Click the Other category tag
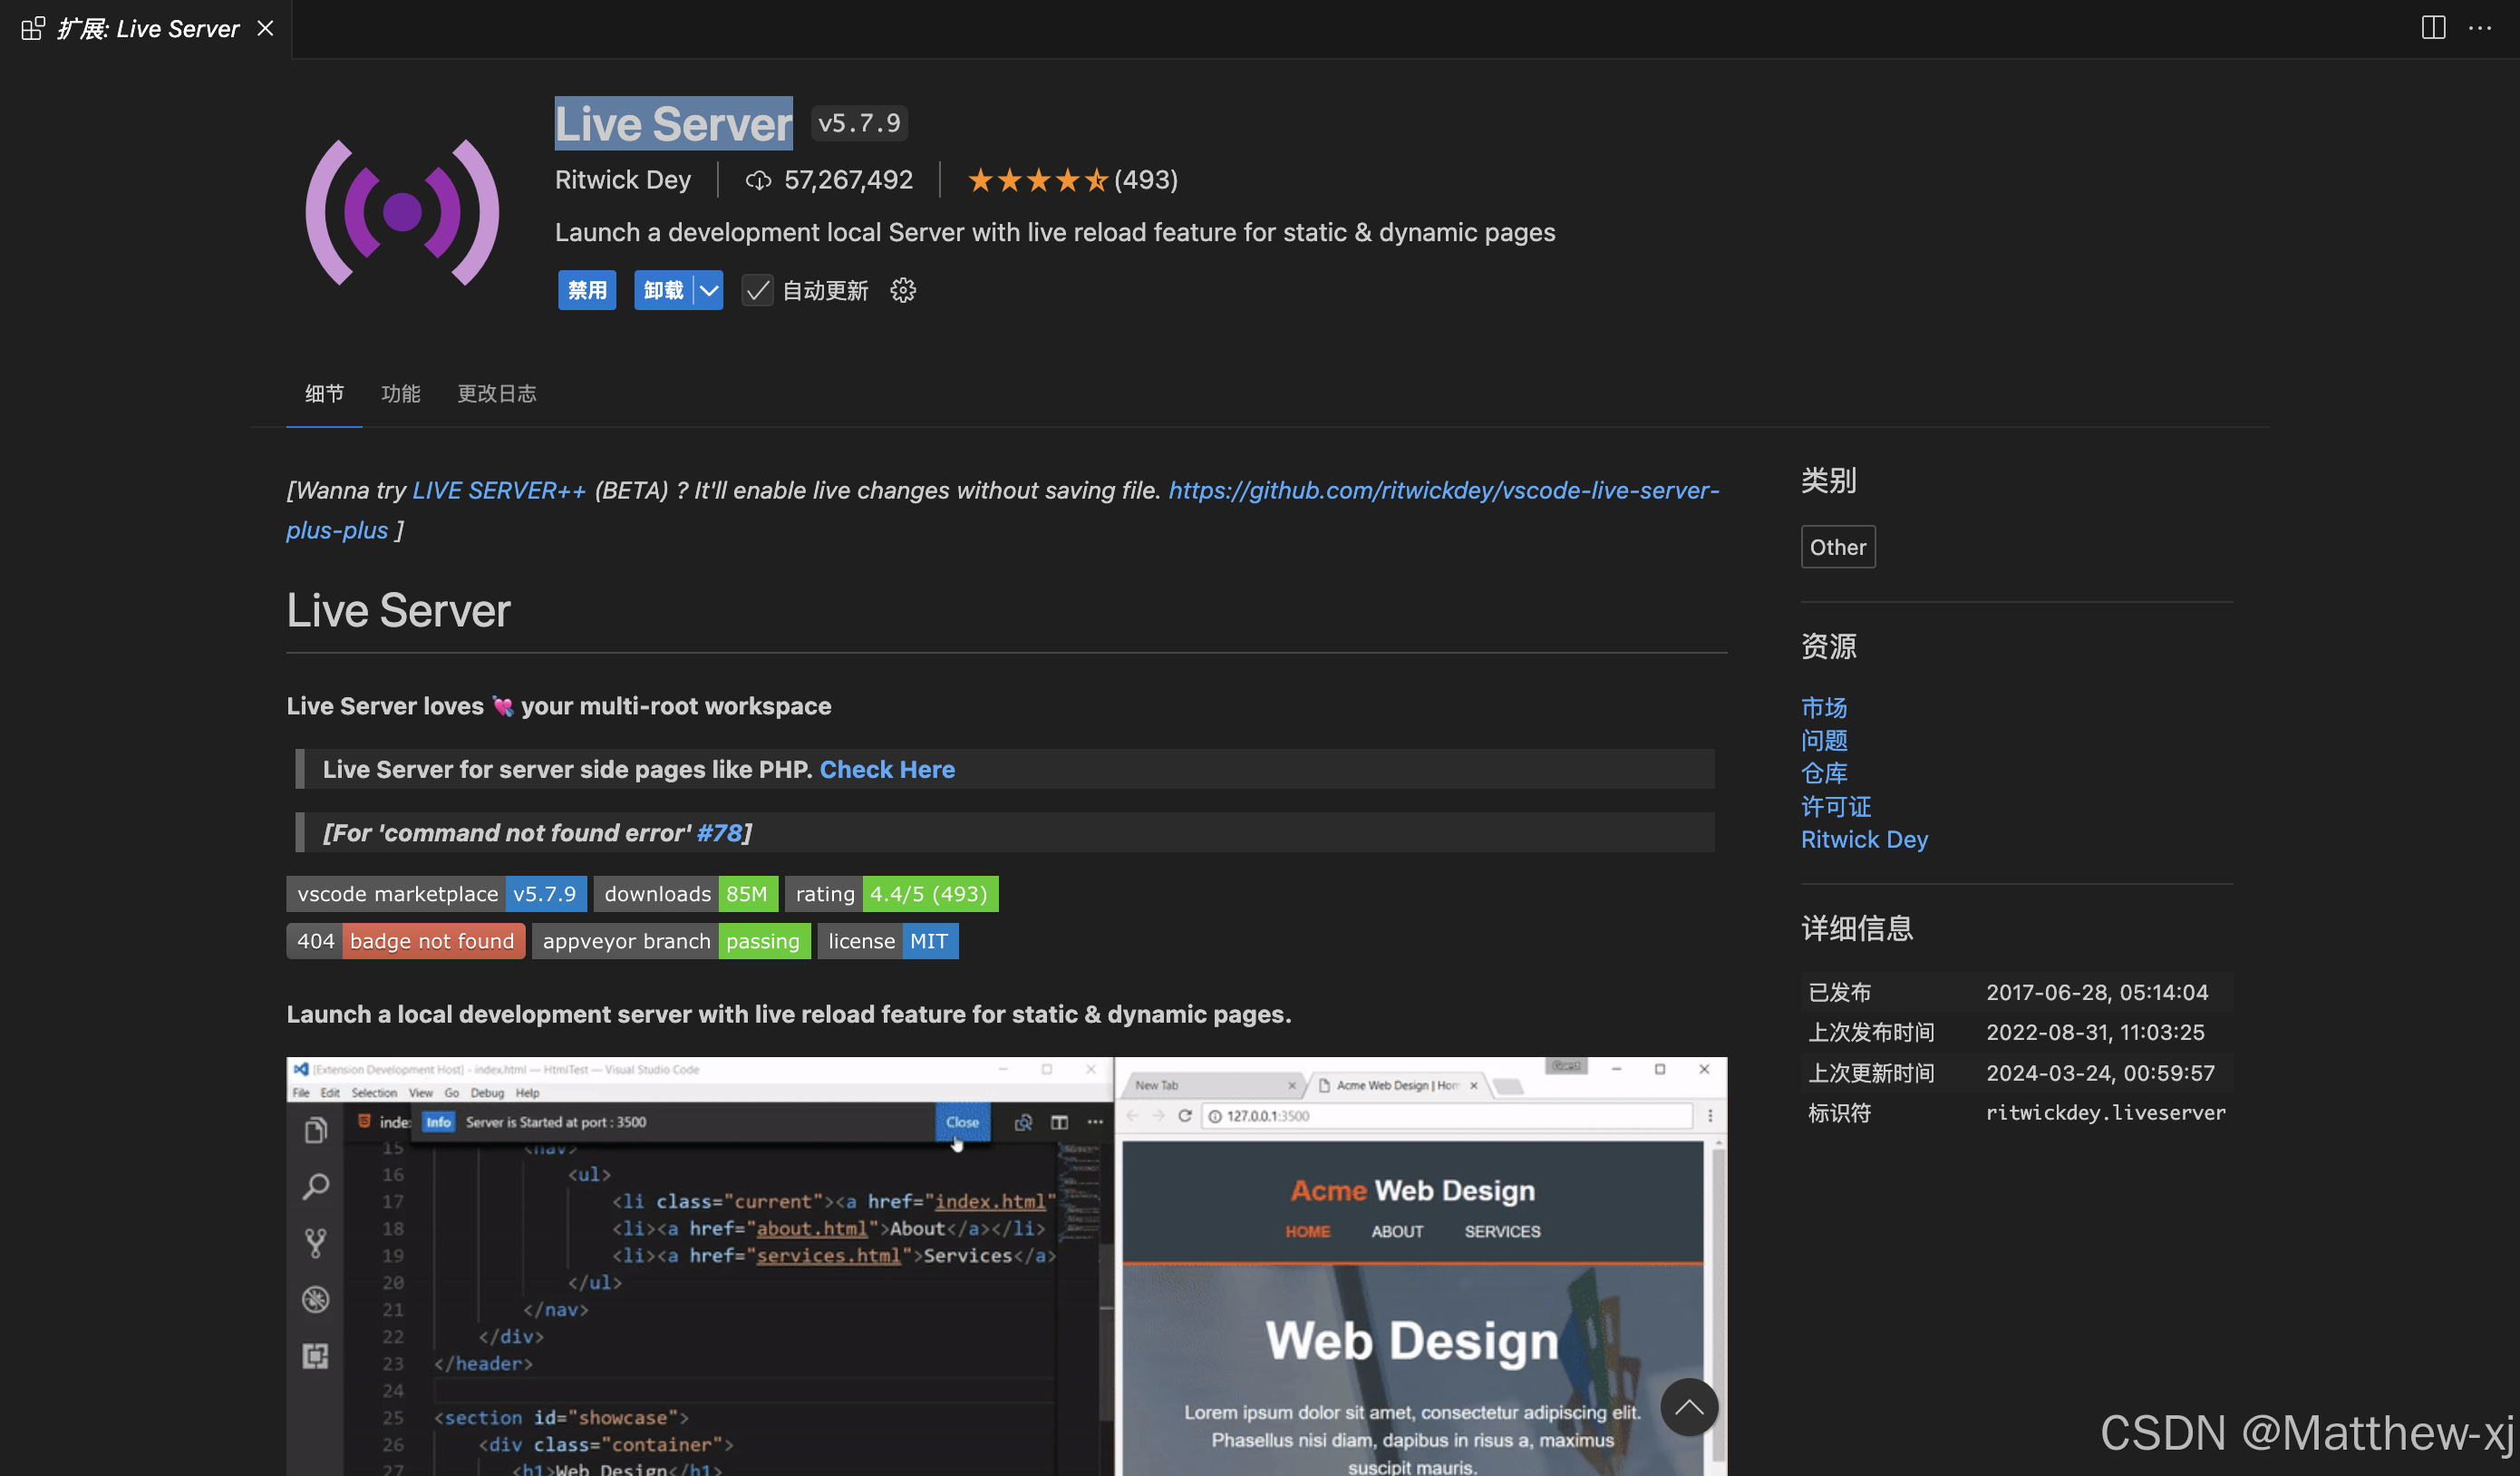Viewport: 2520px width, 1476px height. pyautogui.click(x=1837, y=547)
